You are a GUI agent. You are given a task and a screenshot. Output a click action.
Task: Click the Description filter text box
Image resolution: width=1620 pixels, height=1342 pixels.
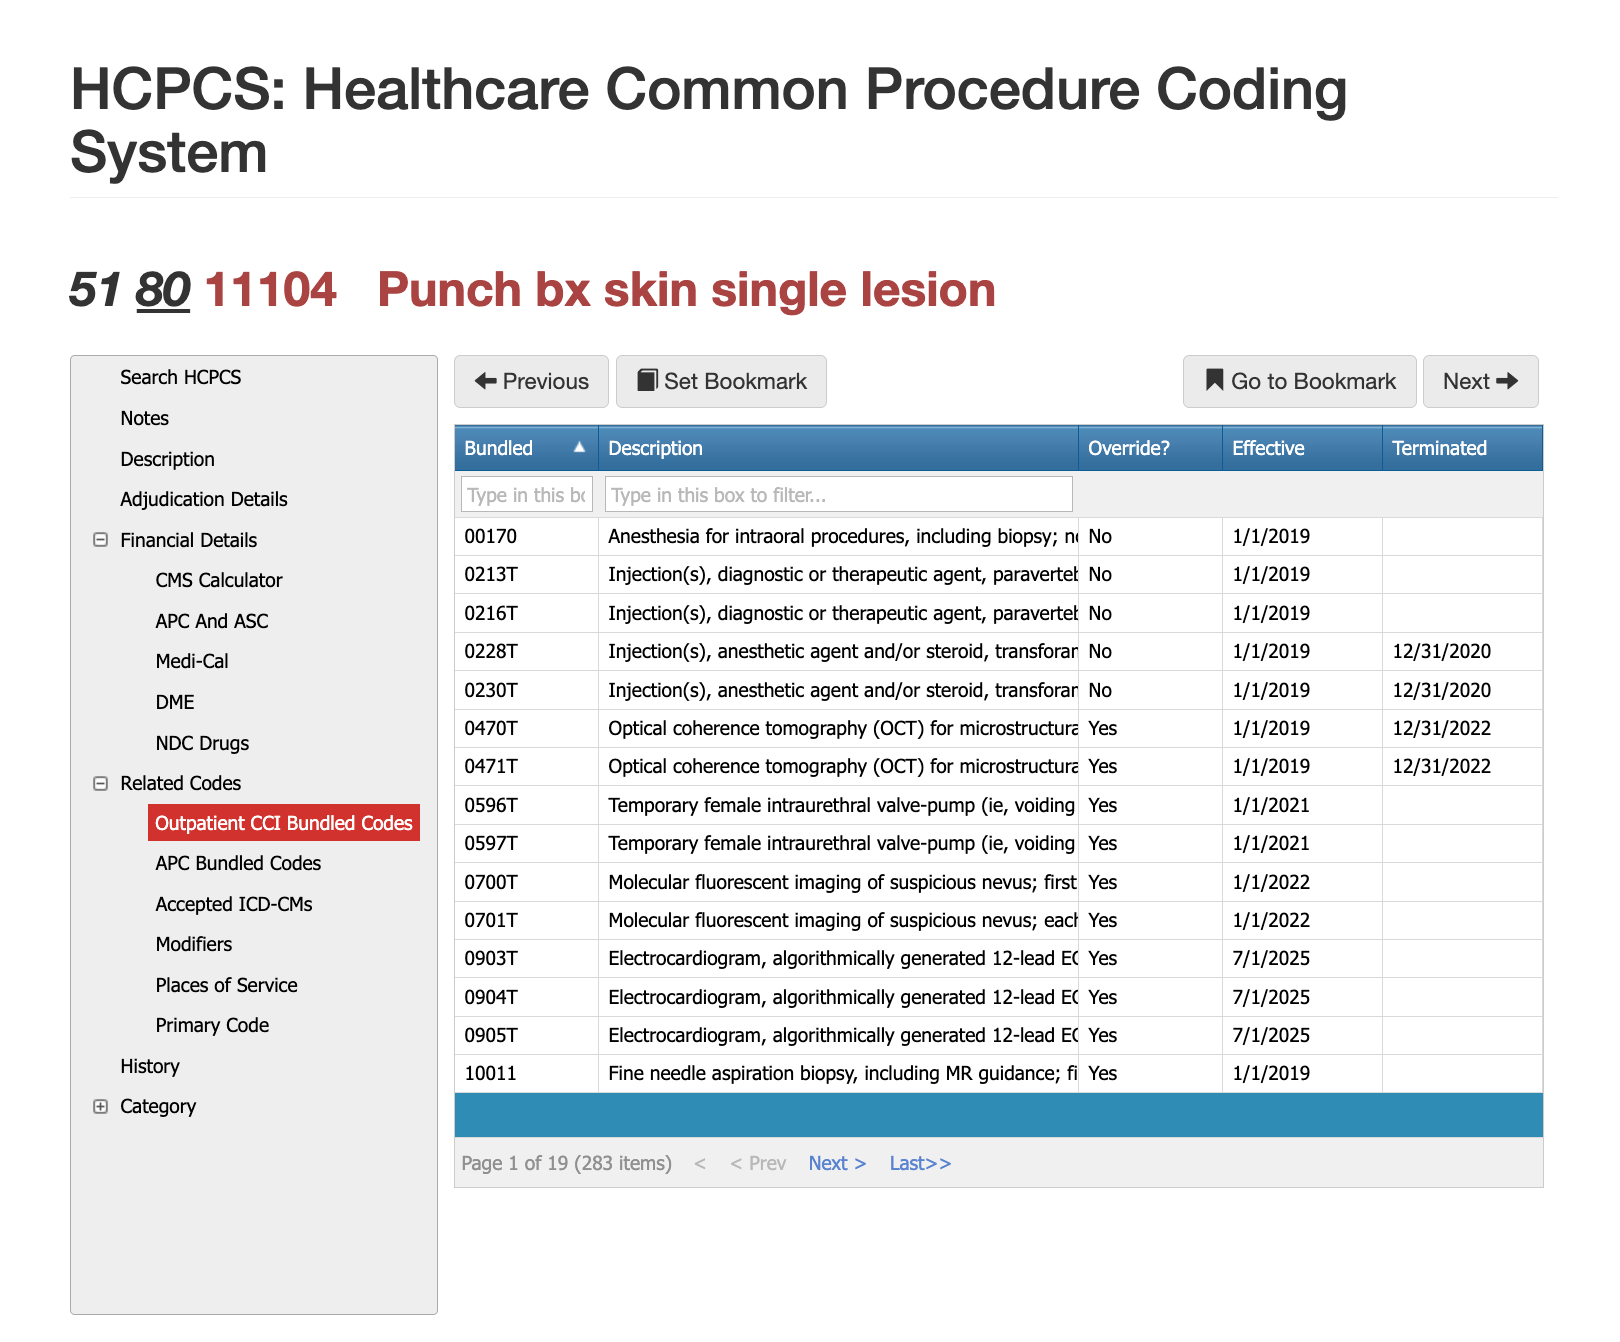point(838,493)
